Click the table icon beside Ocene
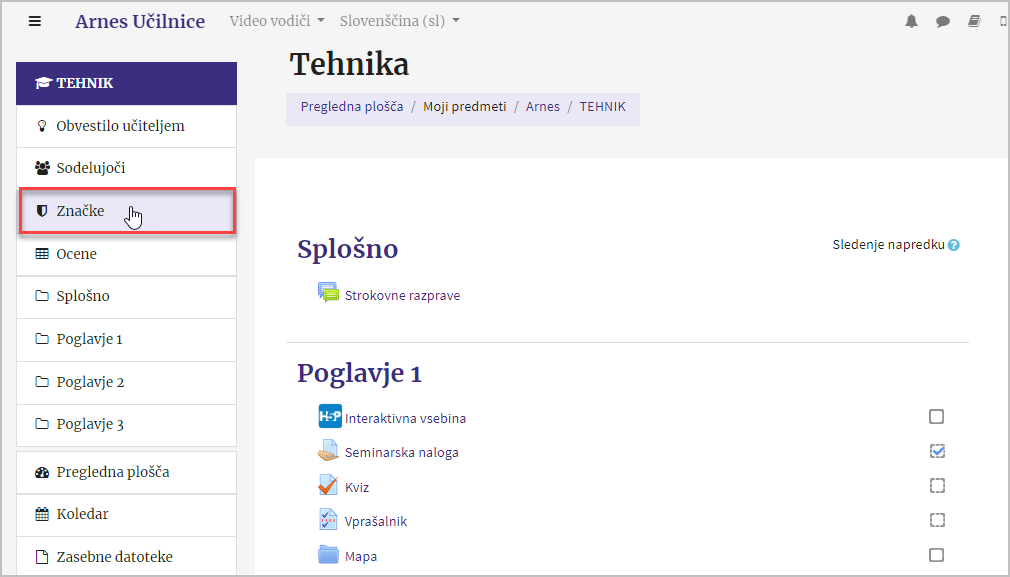This screenshot has height=577, width=1010. pyautogui.click(x=42, y=254)
